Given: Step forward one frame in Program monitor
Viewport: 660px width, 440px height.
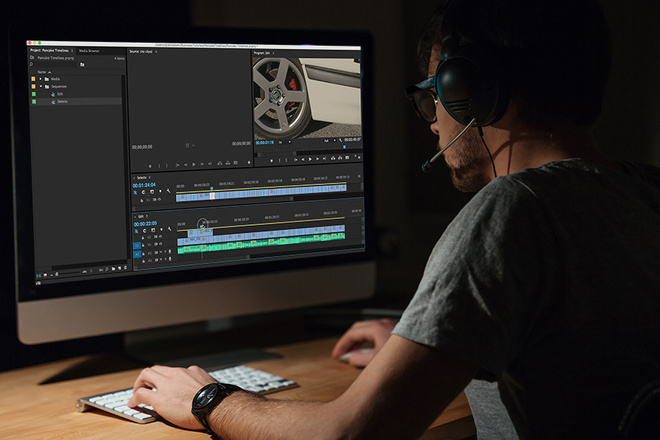Looking at the screenshot, I should (317, 159).
